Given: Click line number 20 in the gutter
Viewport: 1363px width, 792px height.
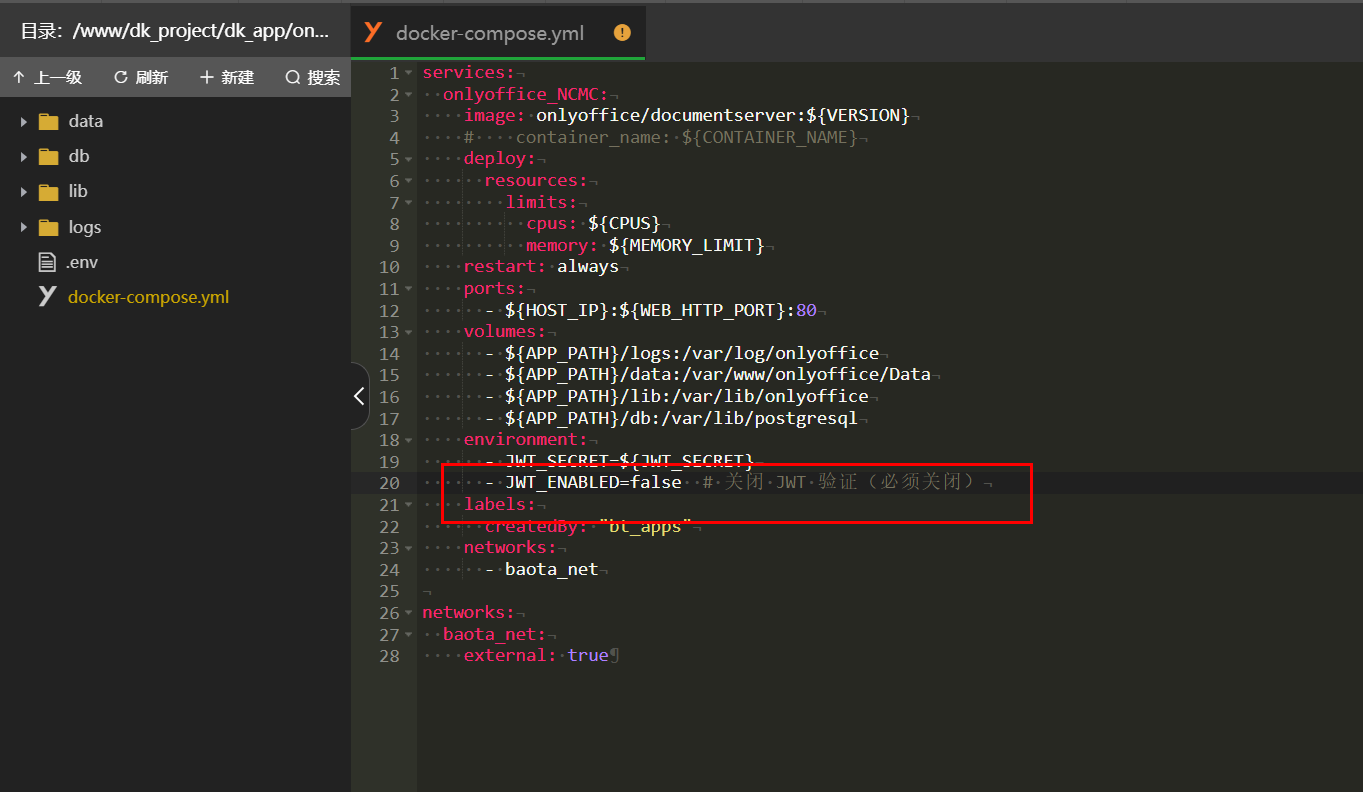Looking at the screenshot, I should pyautogui.click(x=389, y=482).
